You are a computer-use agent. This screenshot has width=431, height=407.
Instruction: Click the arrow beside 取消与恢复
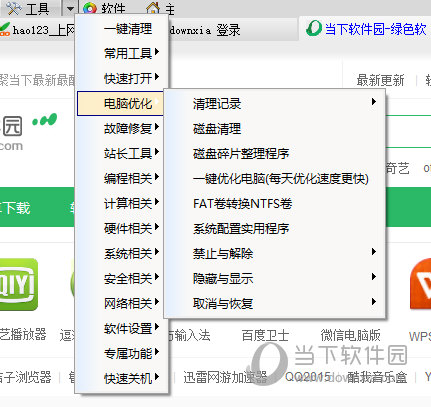point(374,302)
